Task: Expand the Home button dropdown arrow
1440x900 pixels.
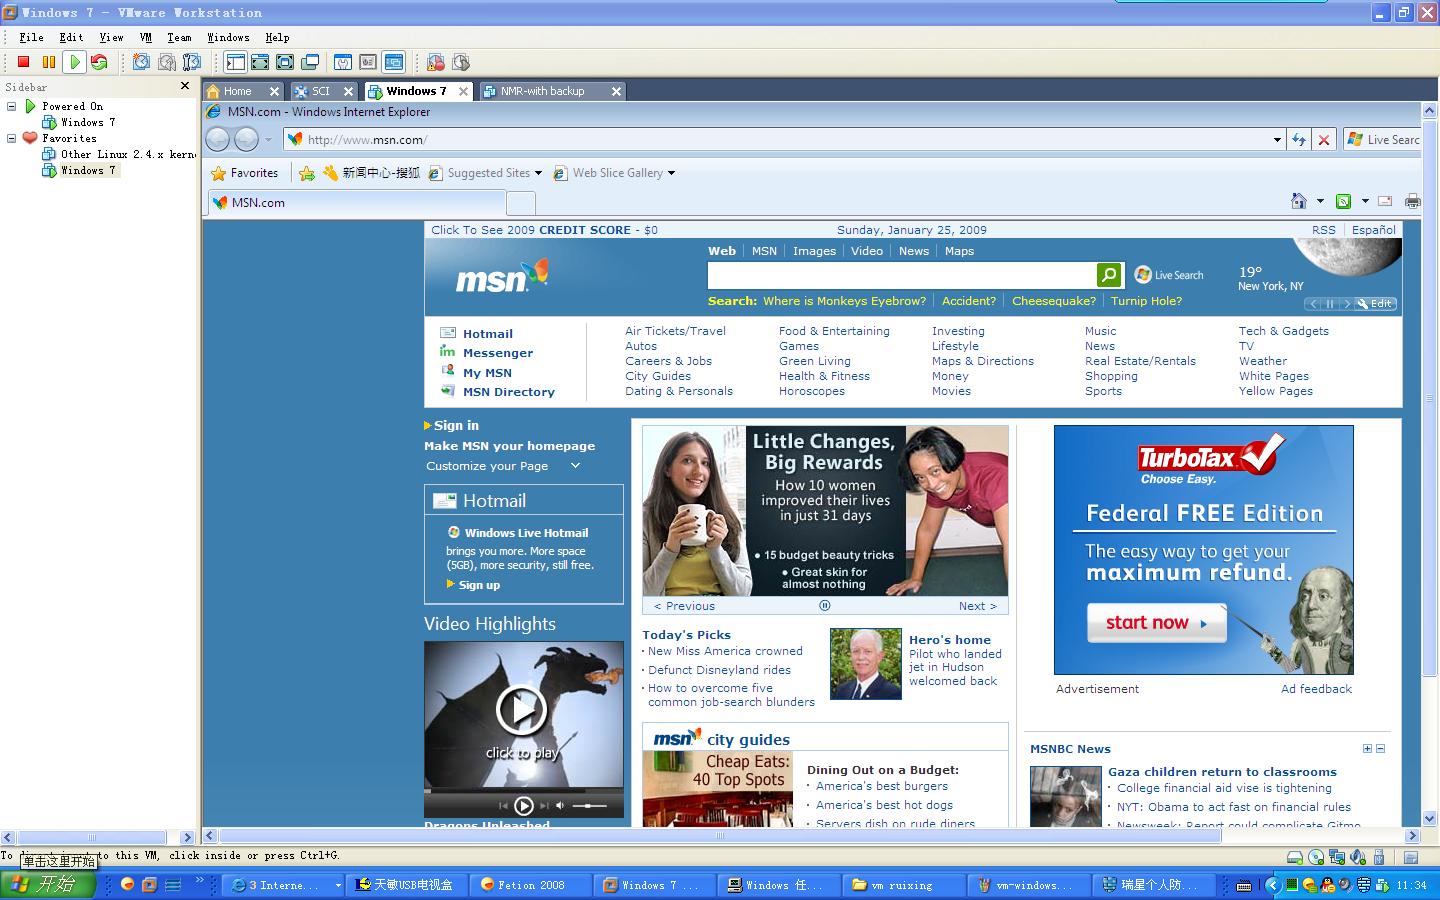Action: click(1320, 202)
